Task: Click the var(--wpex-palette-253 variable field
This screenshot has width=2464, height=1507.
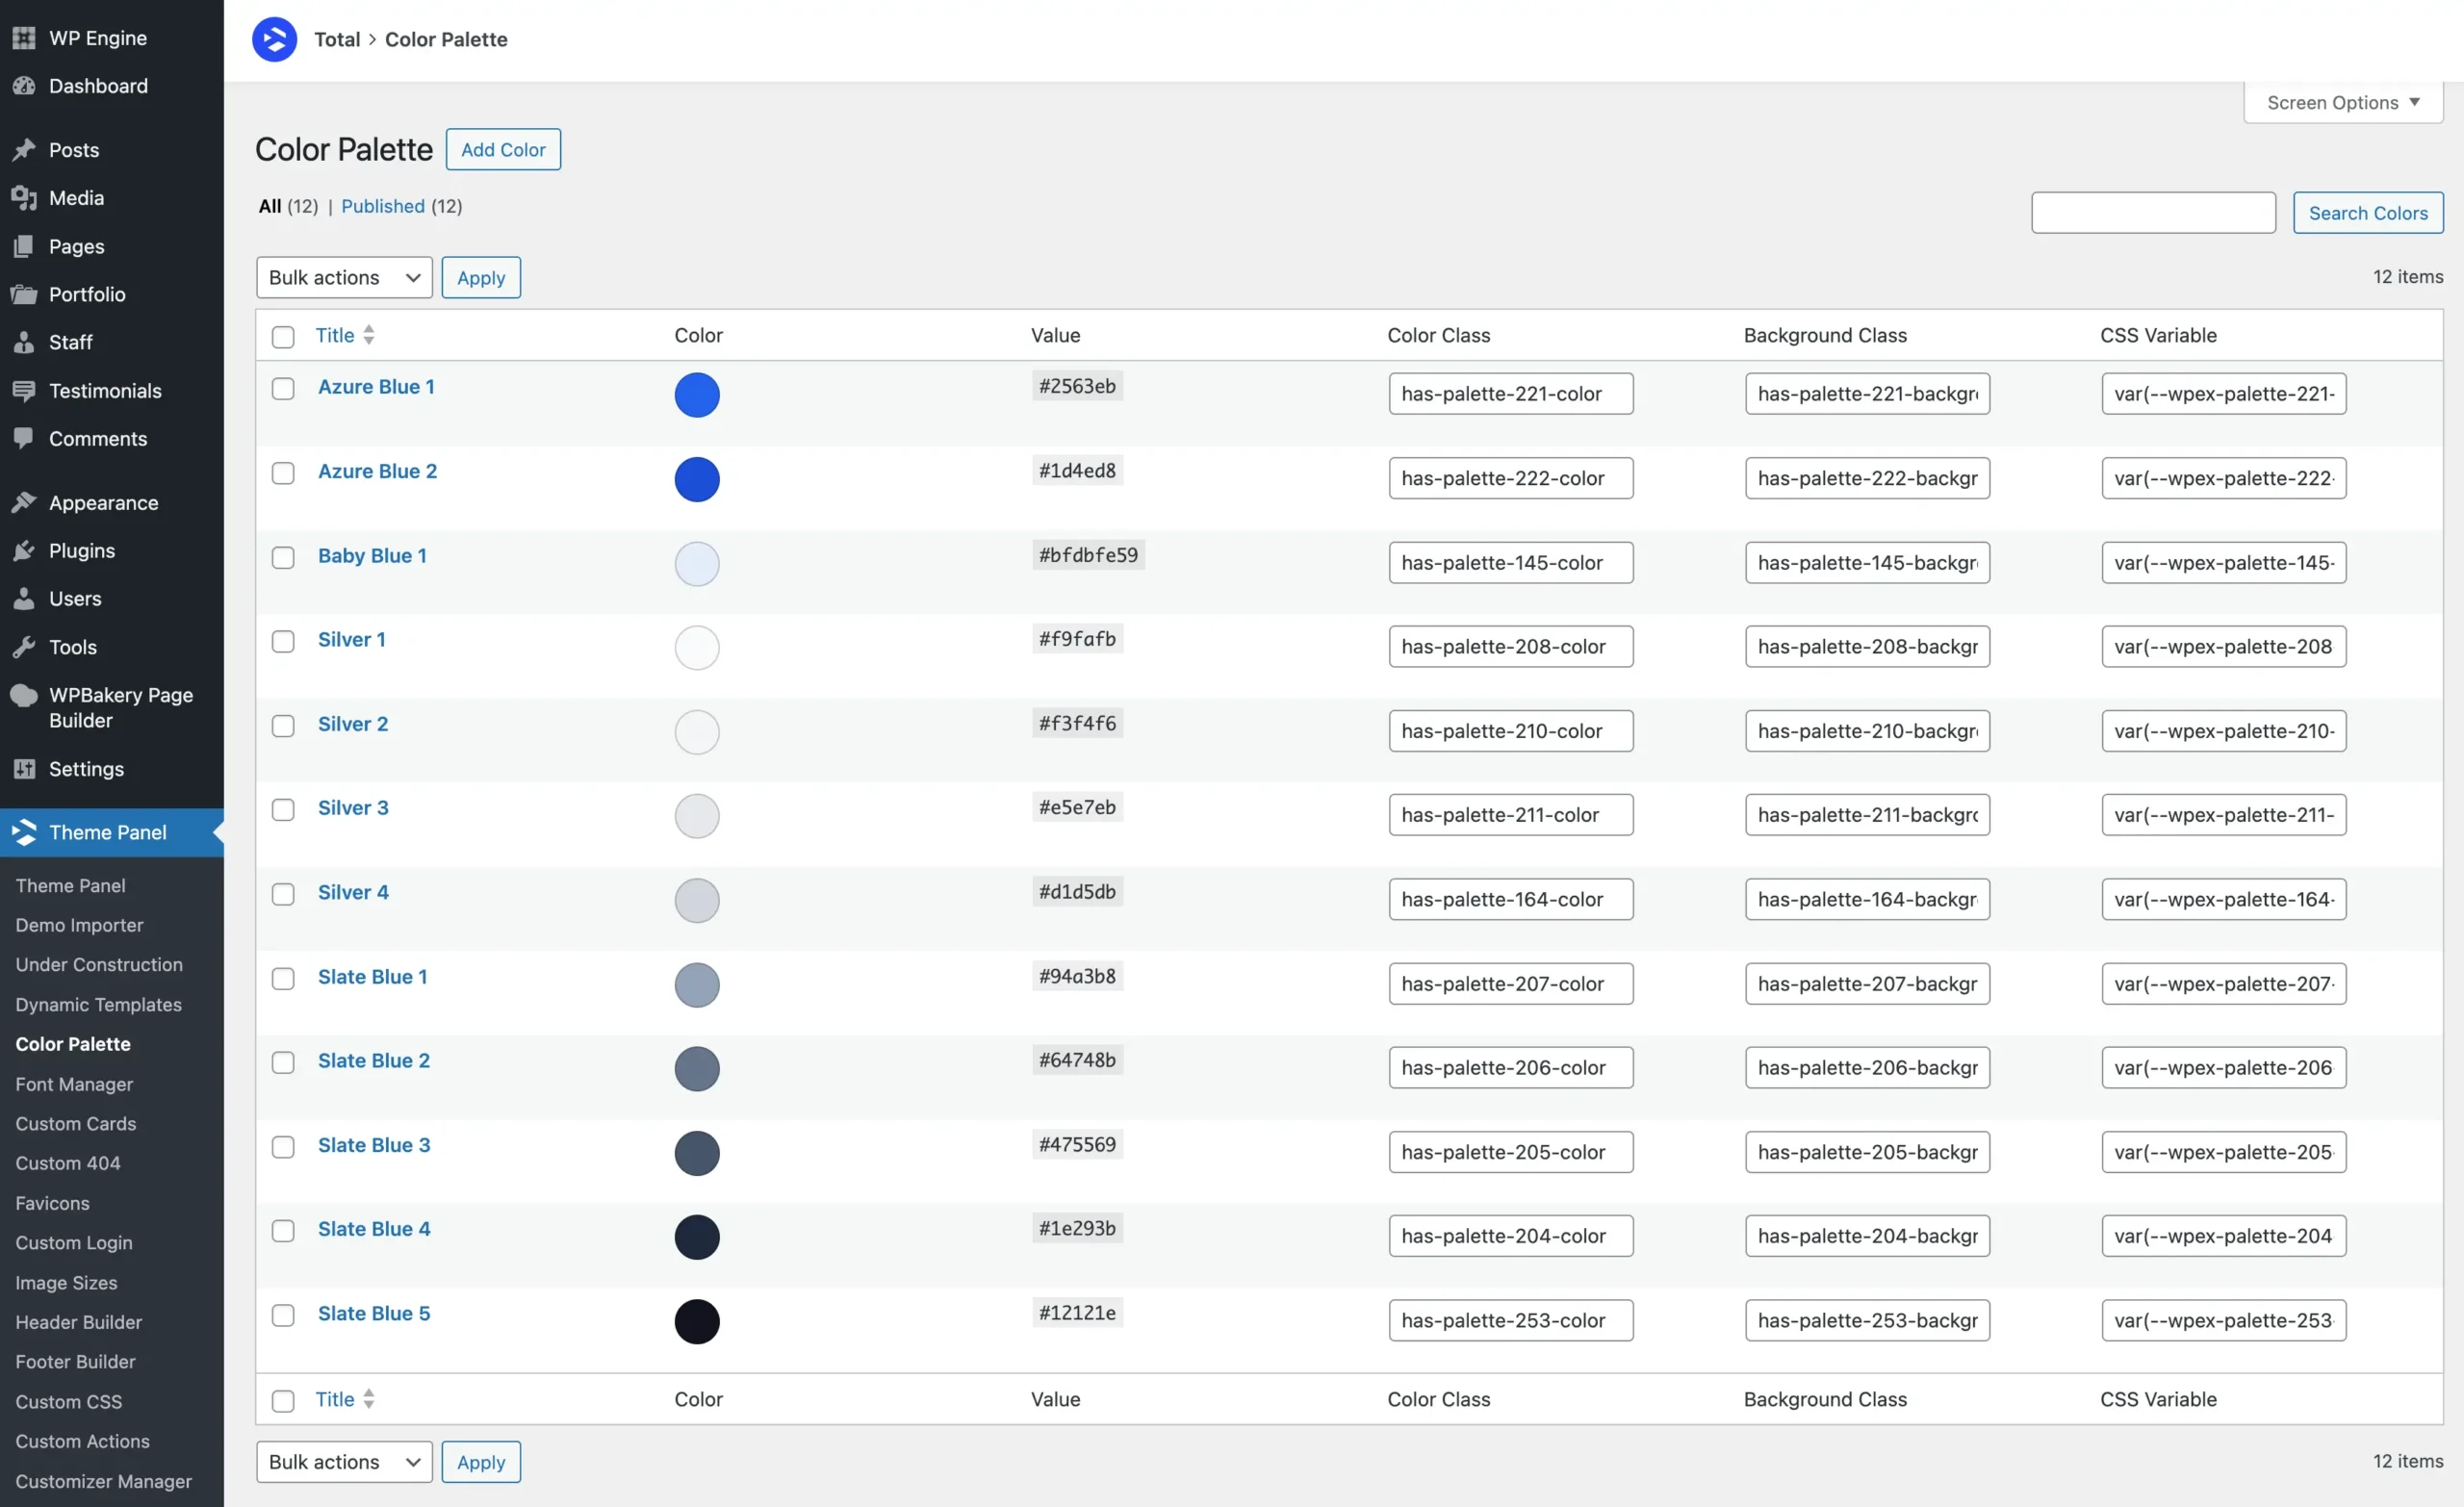Action: 2223,1320
